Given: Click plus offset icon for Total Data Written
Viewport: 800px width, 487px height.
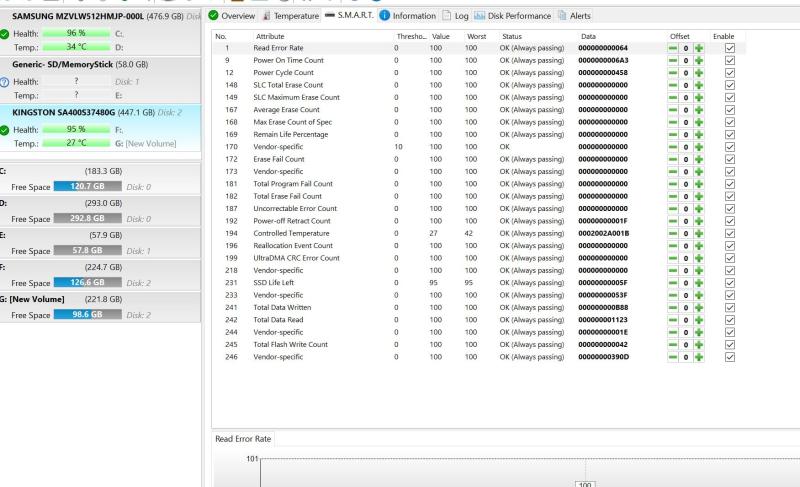Looking at the screenshot, I should pos(699,307).
